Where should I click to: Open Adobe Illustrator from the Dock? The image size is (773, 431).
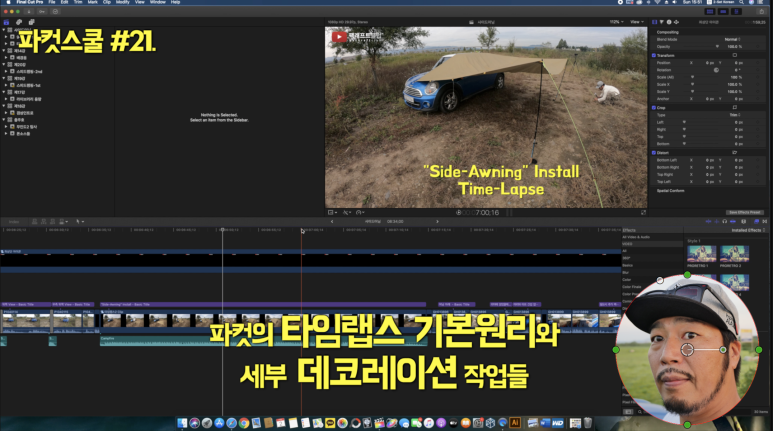tap(515, 423)
